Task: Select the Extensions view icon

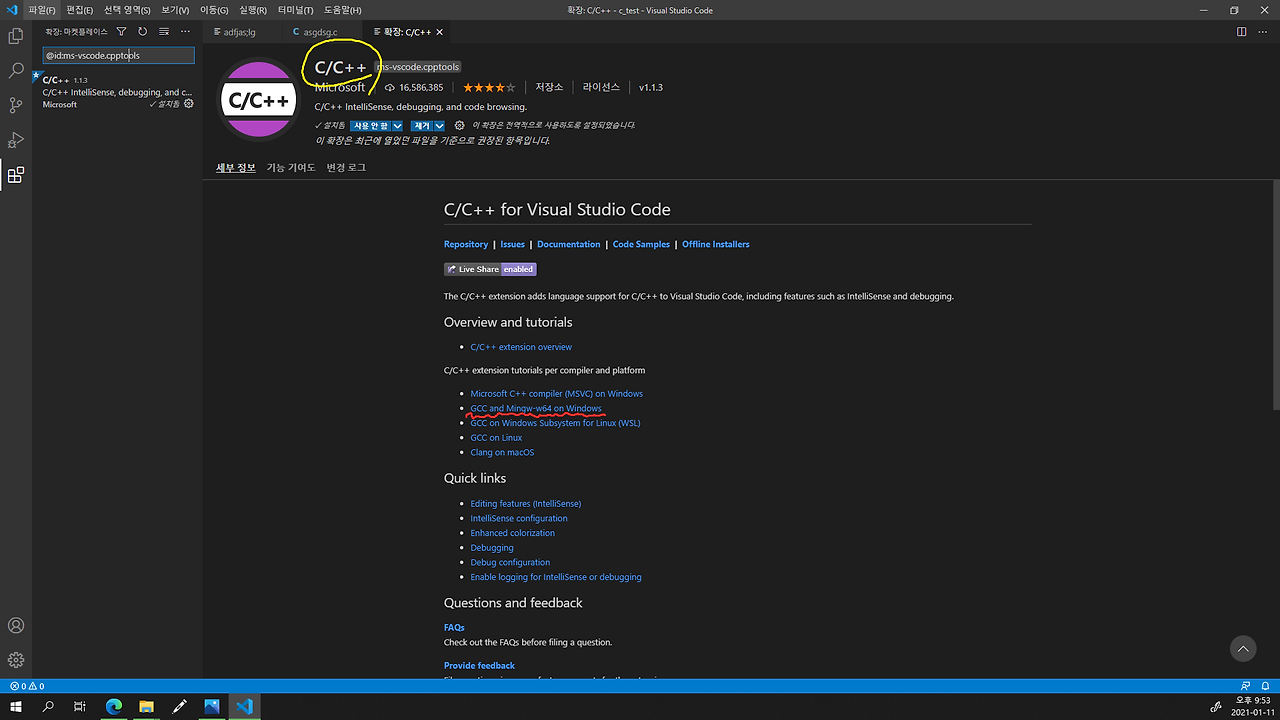Action: point(16,175)
